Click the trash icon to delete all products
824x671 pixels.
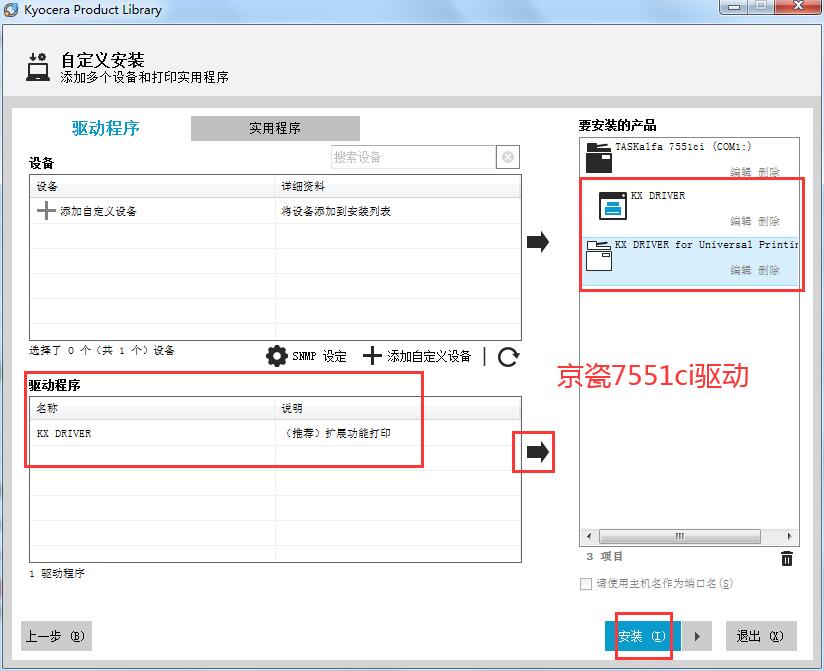tap(787, 559)
